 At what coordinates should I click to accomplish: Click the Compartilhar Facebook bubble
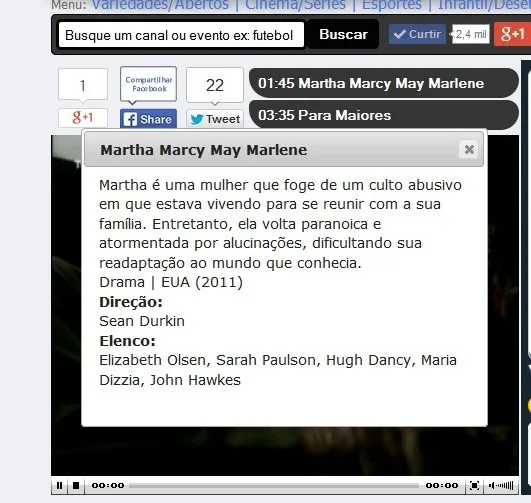click(x=149, y=84)
